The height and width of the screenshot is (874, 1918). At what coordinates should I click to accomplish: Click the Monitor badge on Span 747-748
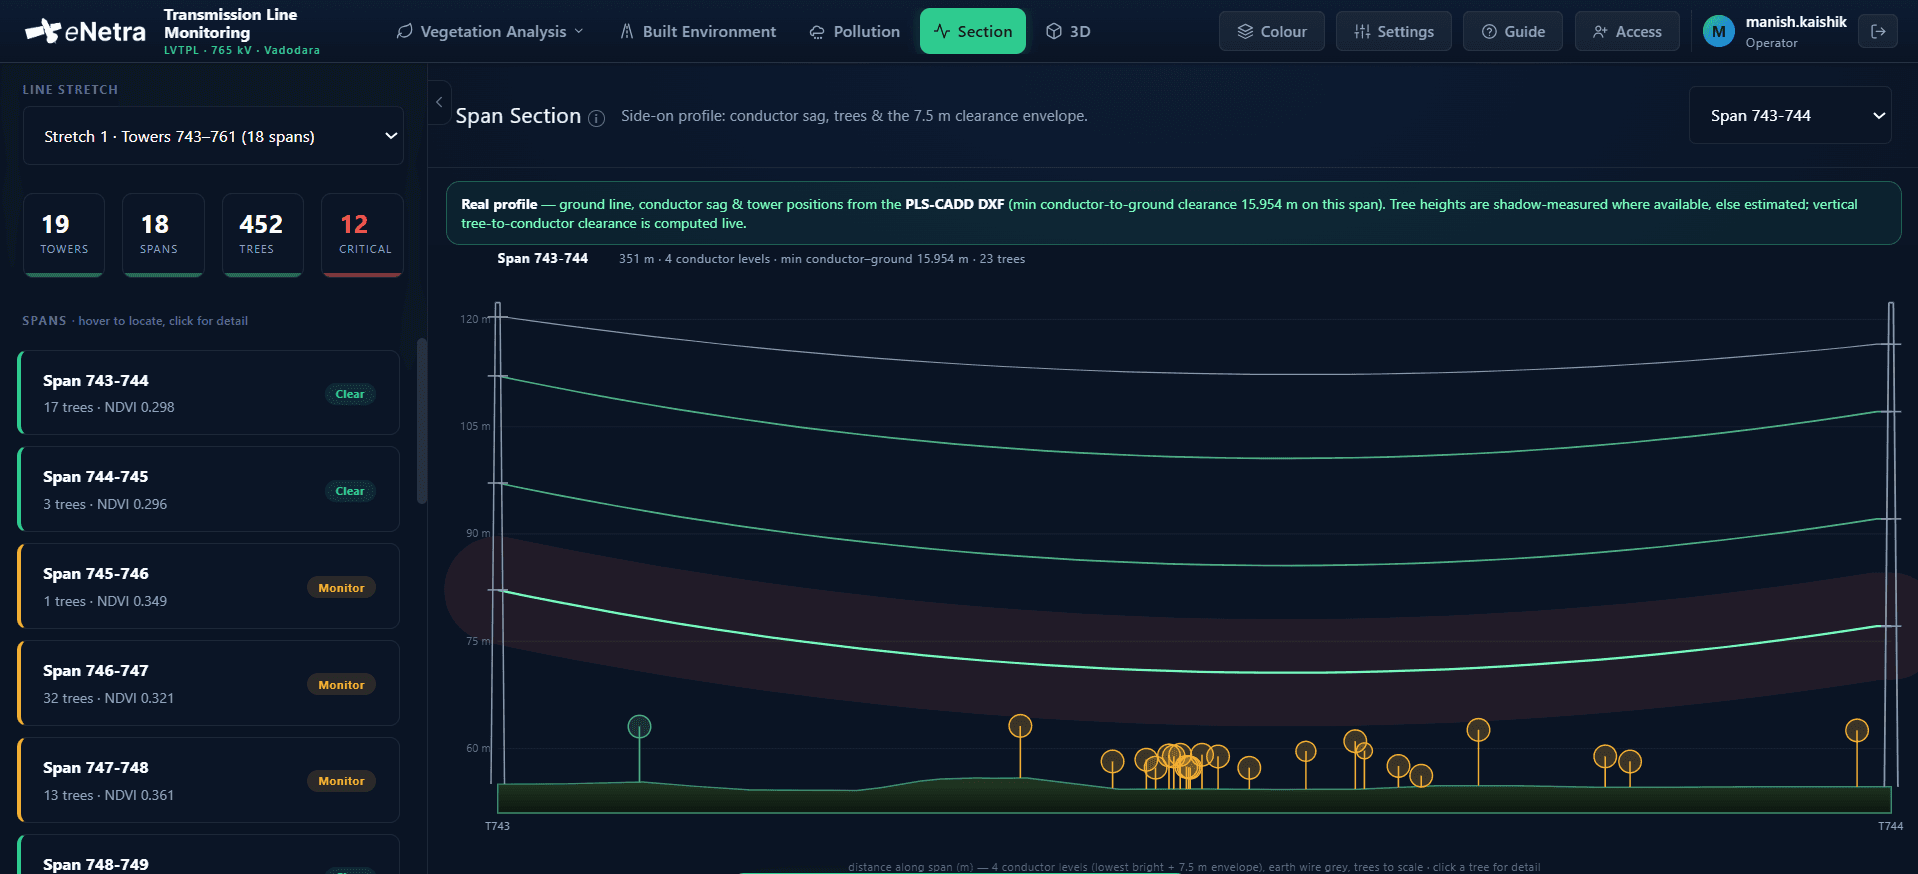coord(341,781)
